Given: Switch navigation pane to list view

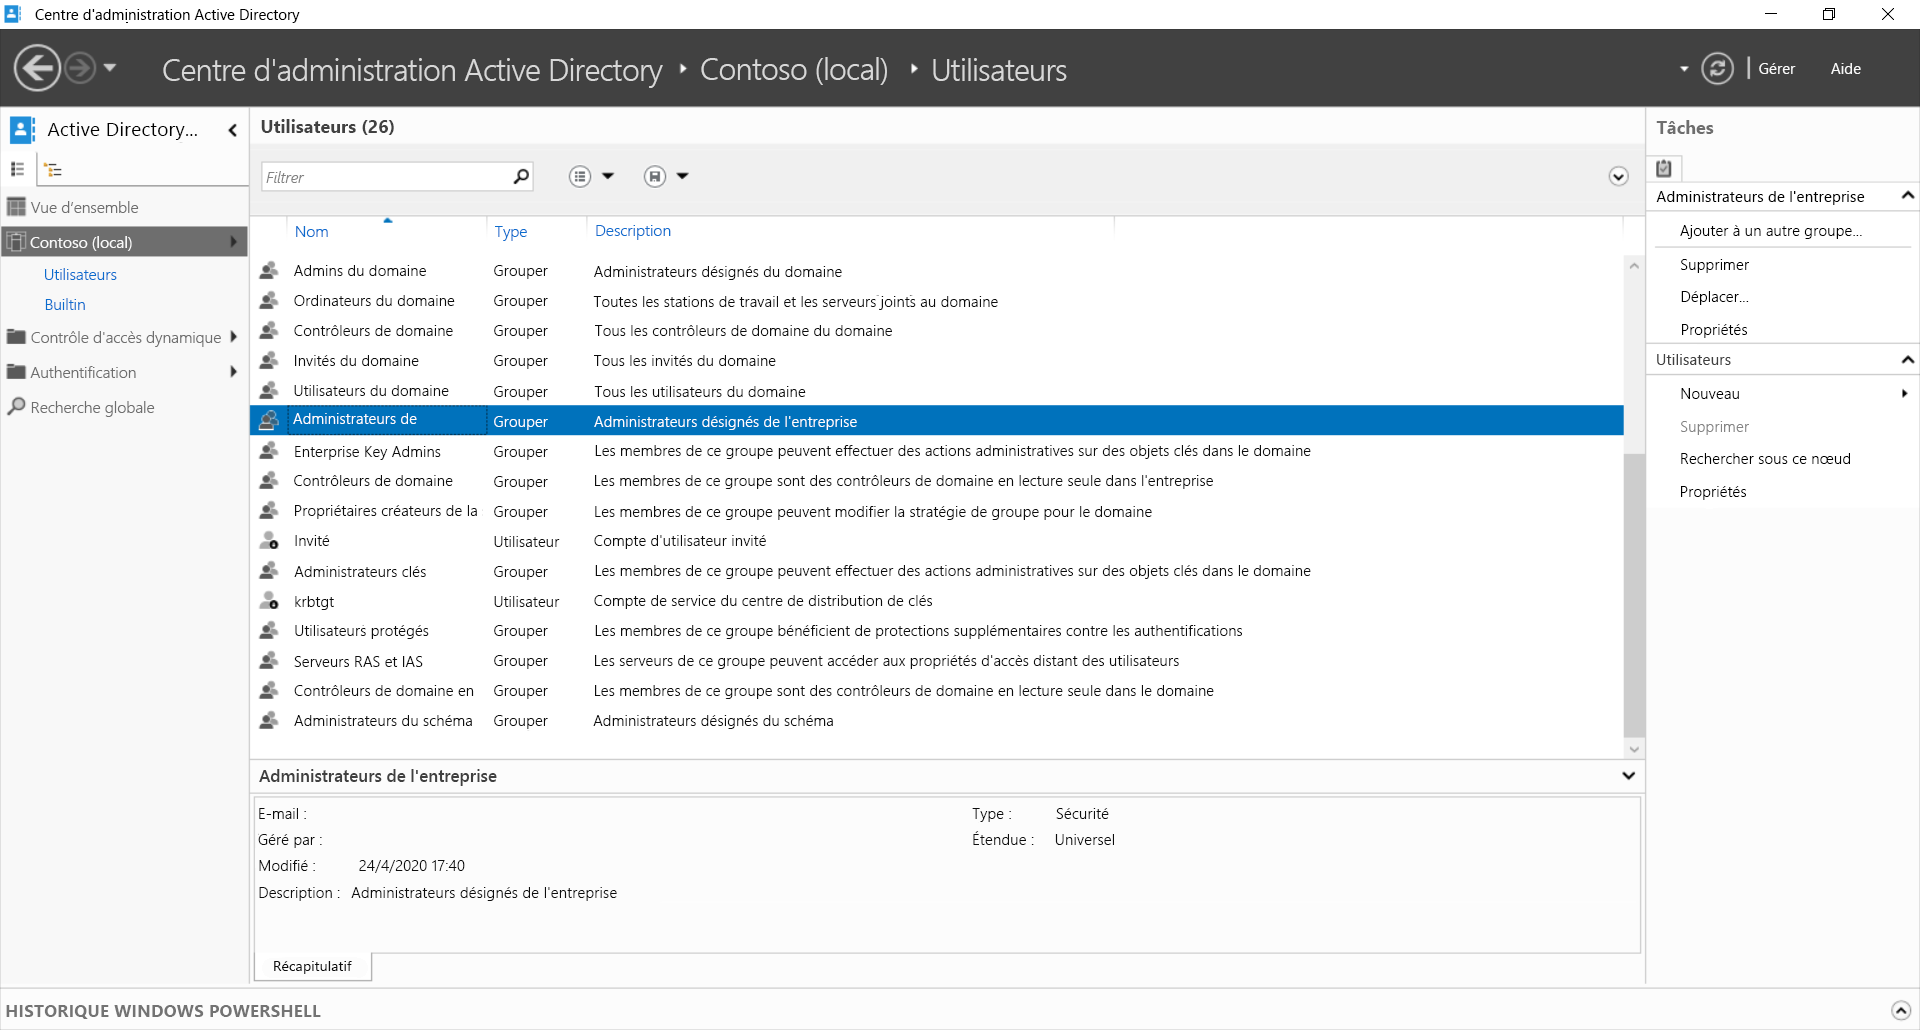Looking at the screenshot, I should (17, 170).
